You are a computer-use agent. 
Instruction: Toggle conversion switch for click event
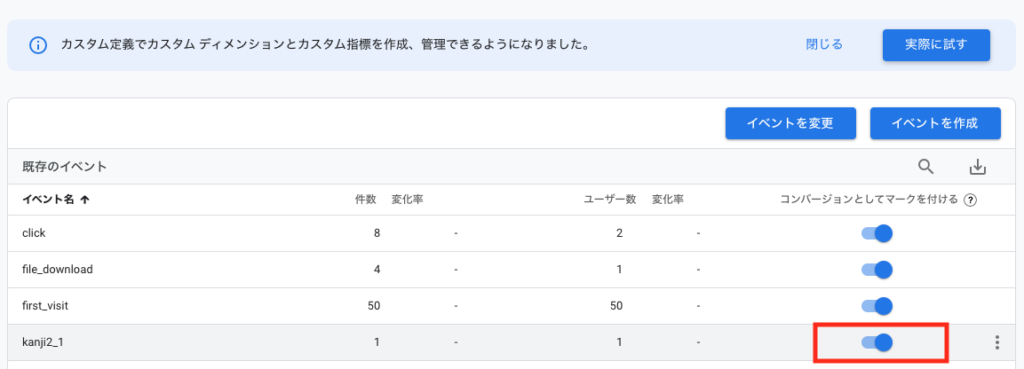click(x=877, y=233)
